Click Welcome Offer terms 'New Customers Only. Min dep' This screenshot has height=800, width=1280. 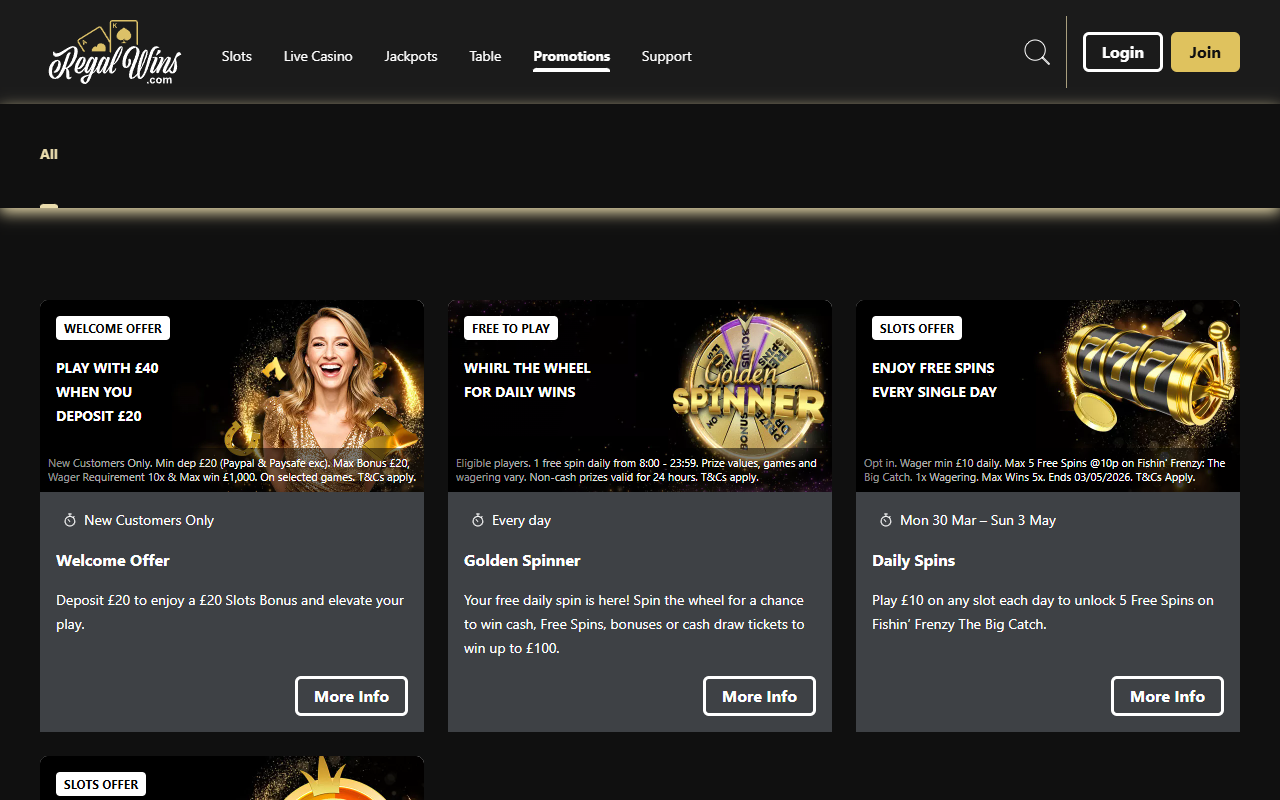click(232, 470)
